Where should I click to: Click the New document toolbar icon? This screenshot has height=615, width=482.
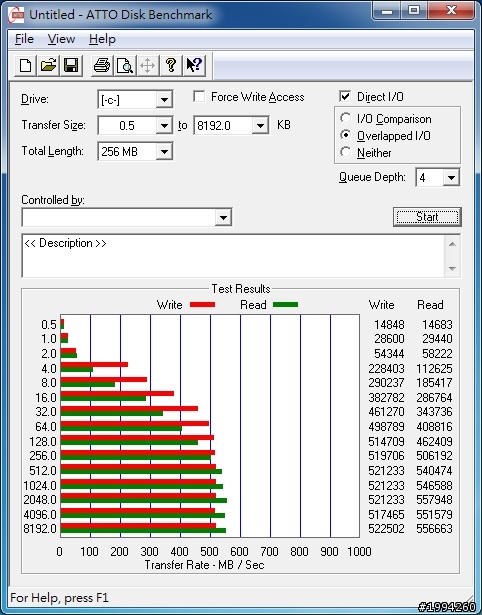tap(25, 65)
